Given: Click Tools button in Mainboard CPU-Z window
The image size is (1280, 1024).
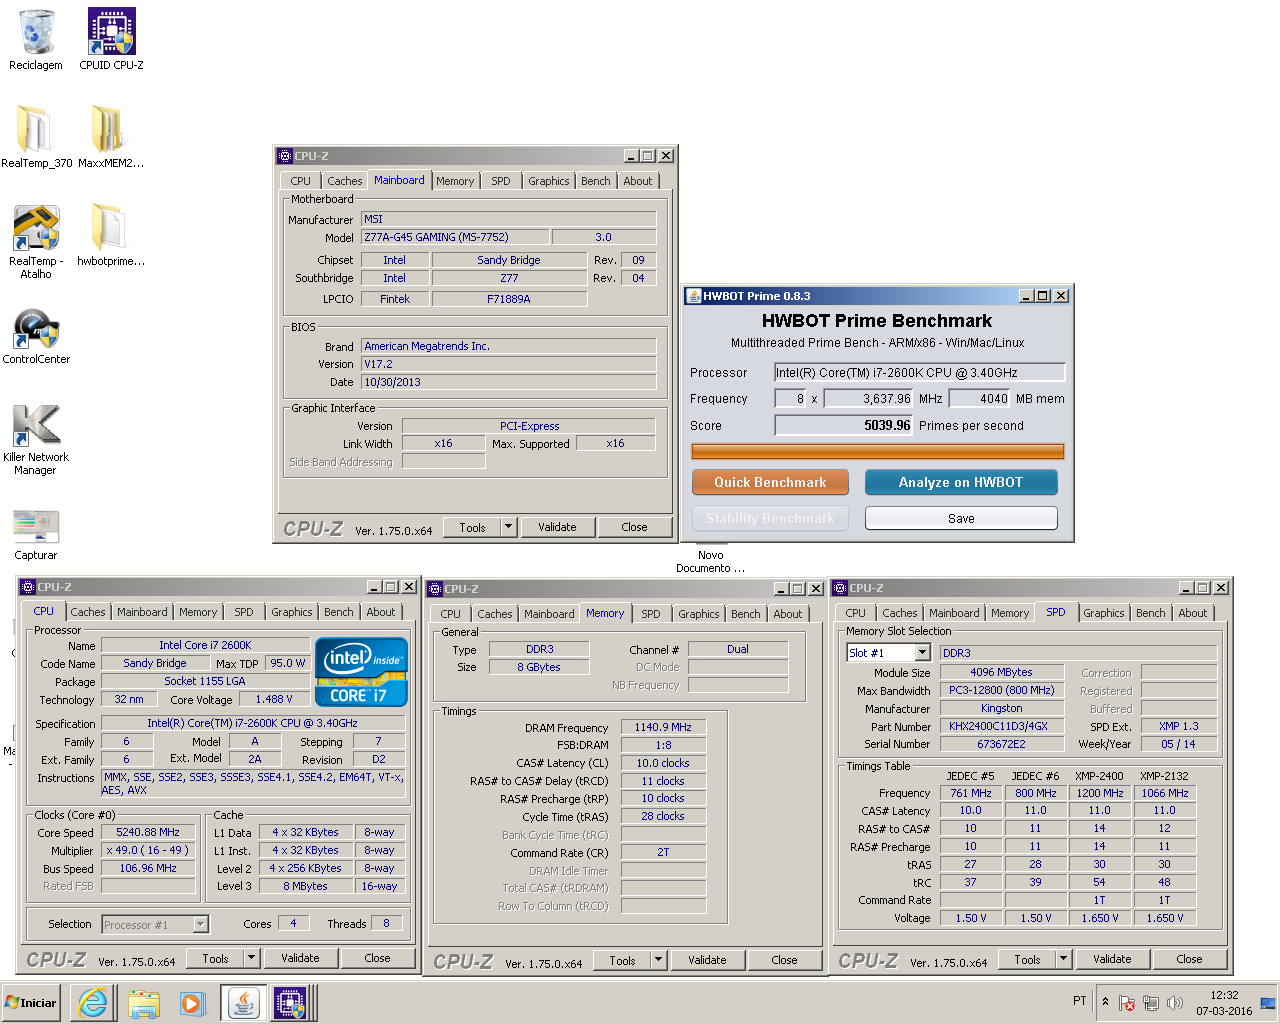Looking at the screenshot, I should tap(473, 527).
